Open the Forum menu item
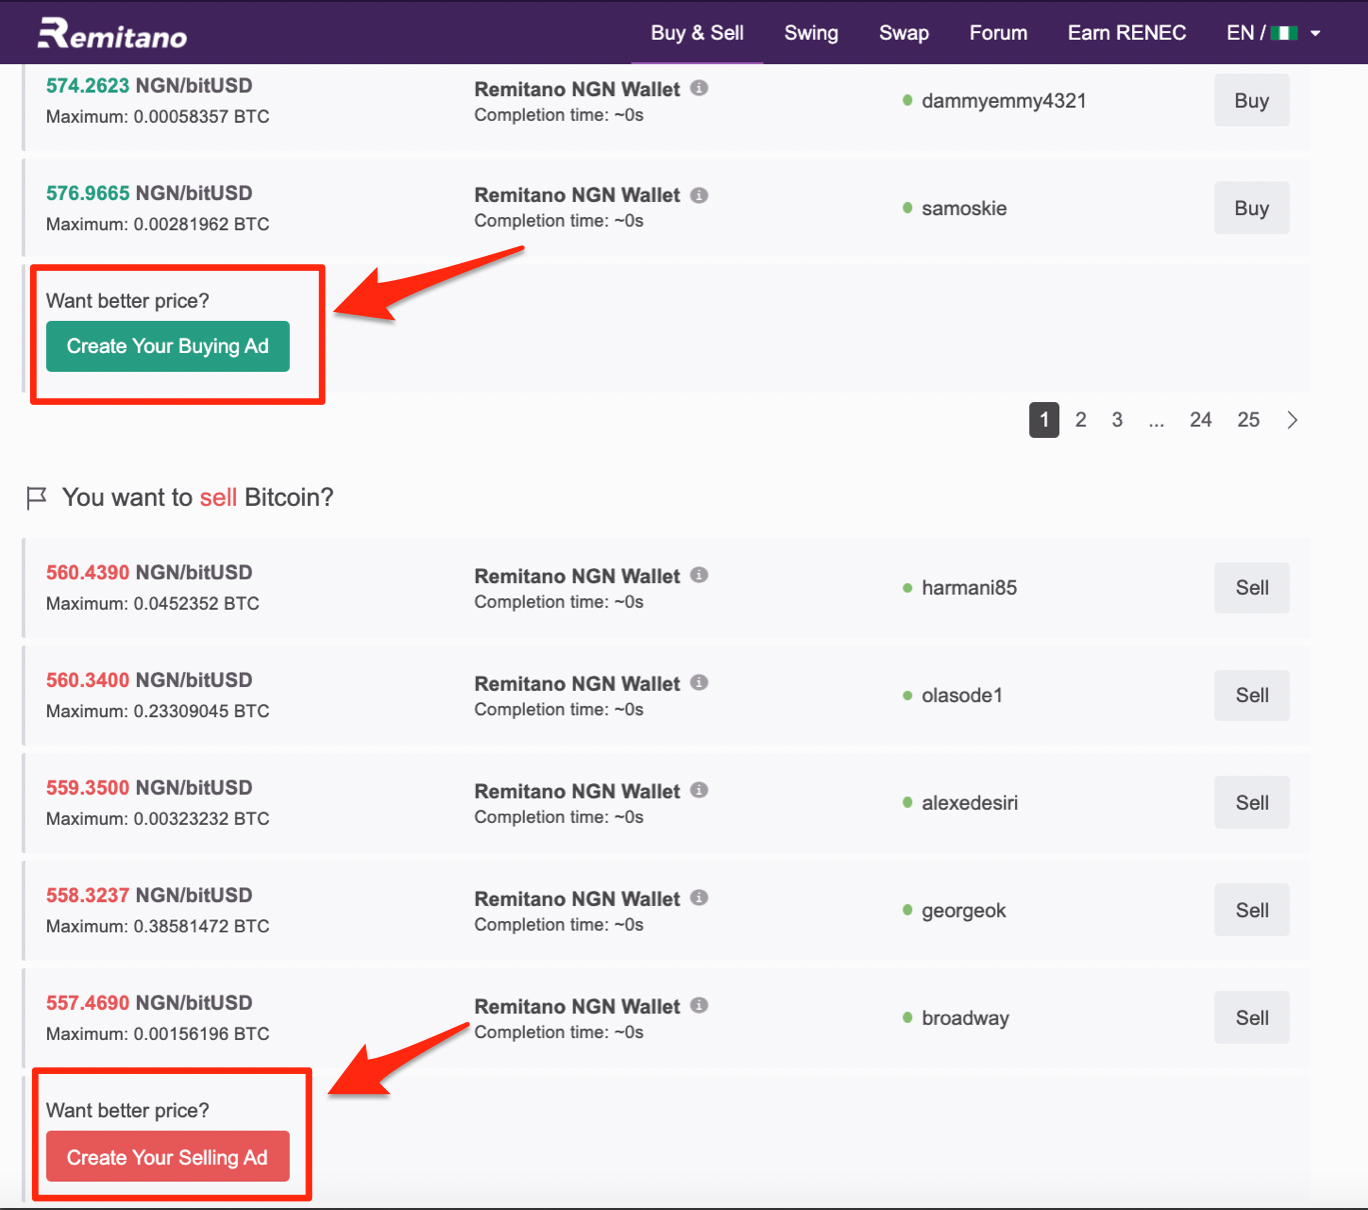 (x=998, y=33)
